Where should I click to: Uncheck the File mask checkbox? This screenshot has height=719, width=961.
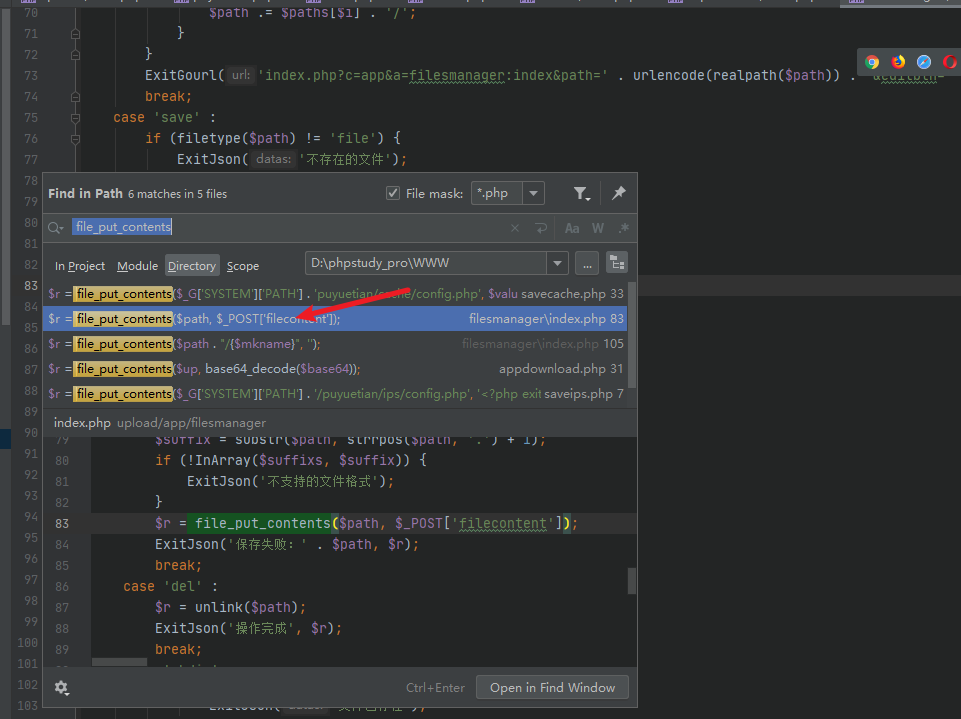[393, 193]
